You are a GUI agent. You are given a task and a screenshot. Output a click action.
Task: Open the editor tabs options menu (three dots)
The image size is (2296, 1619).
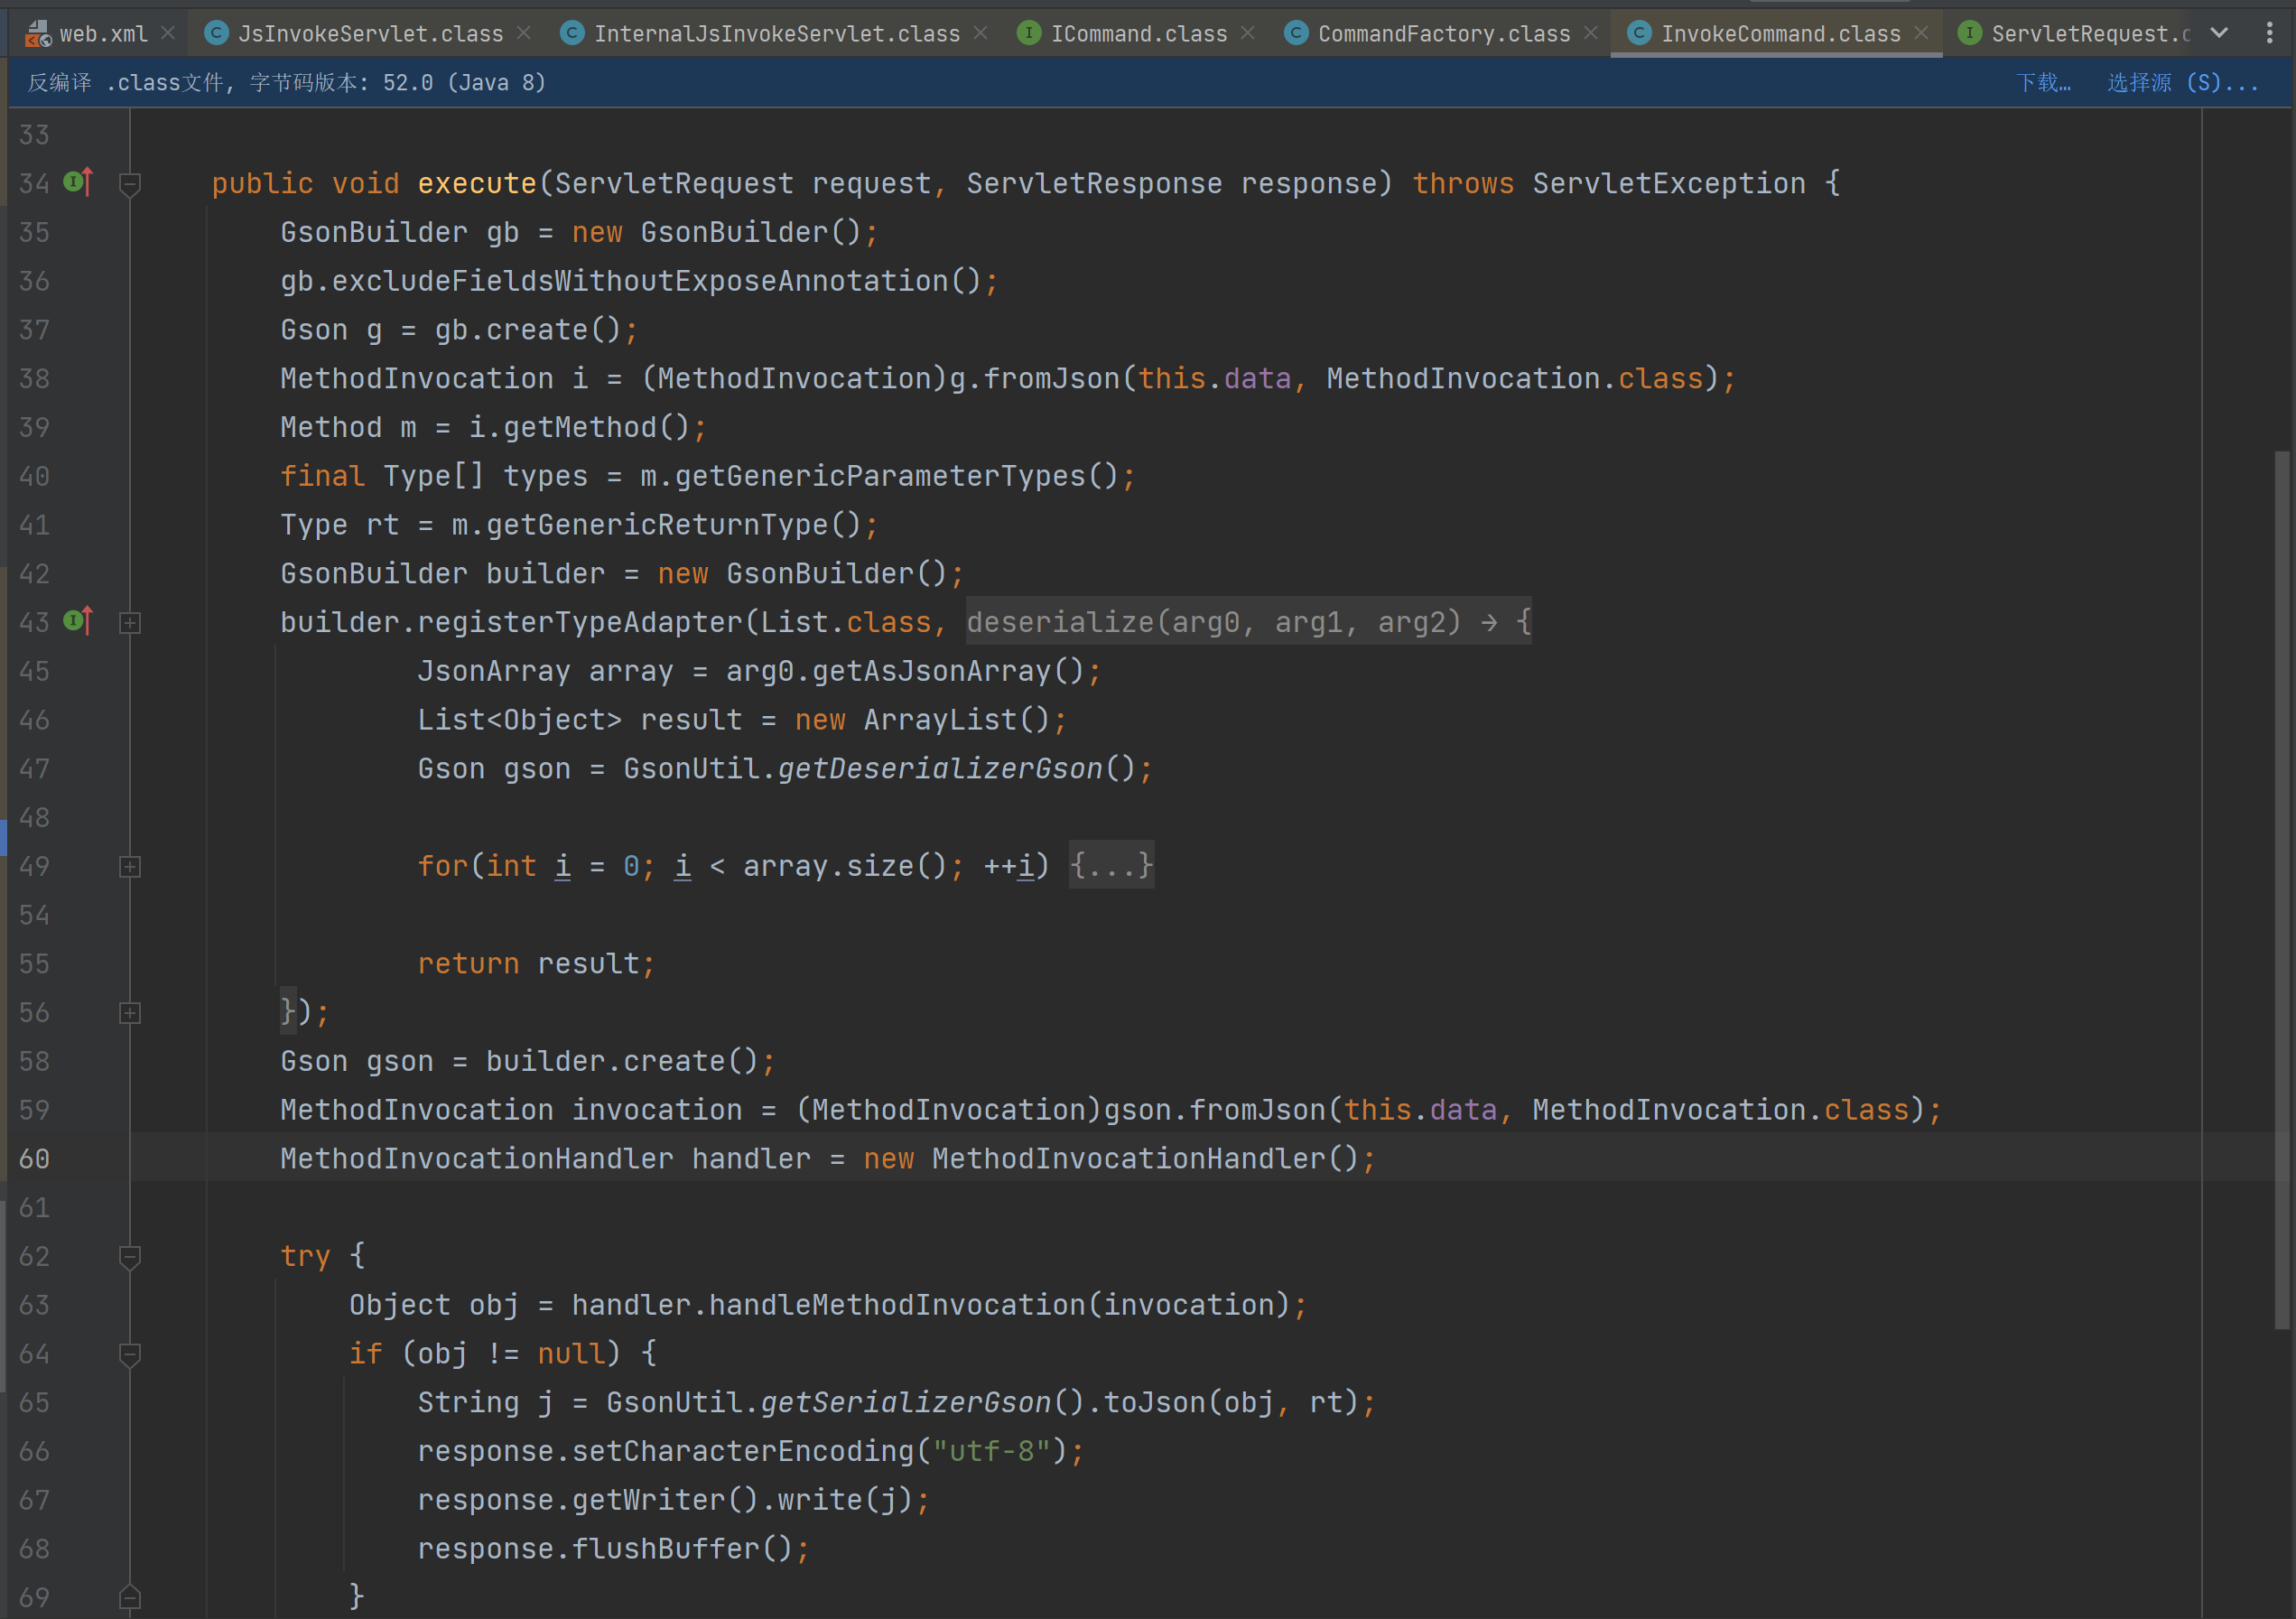tap(2269, 33)
